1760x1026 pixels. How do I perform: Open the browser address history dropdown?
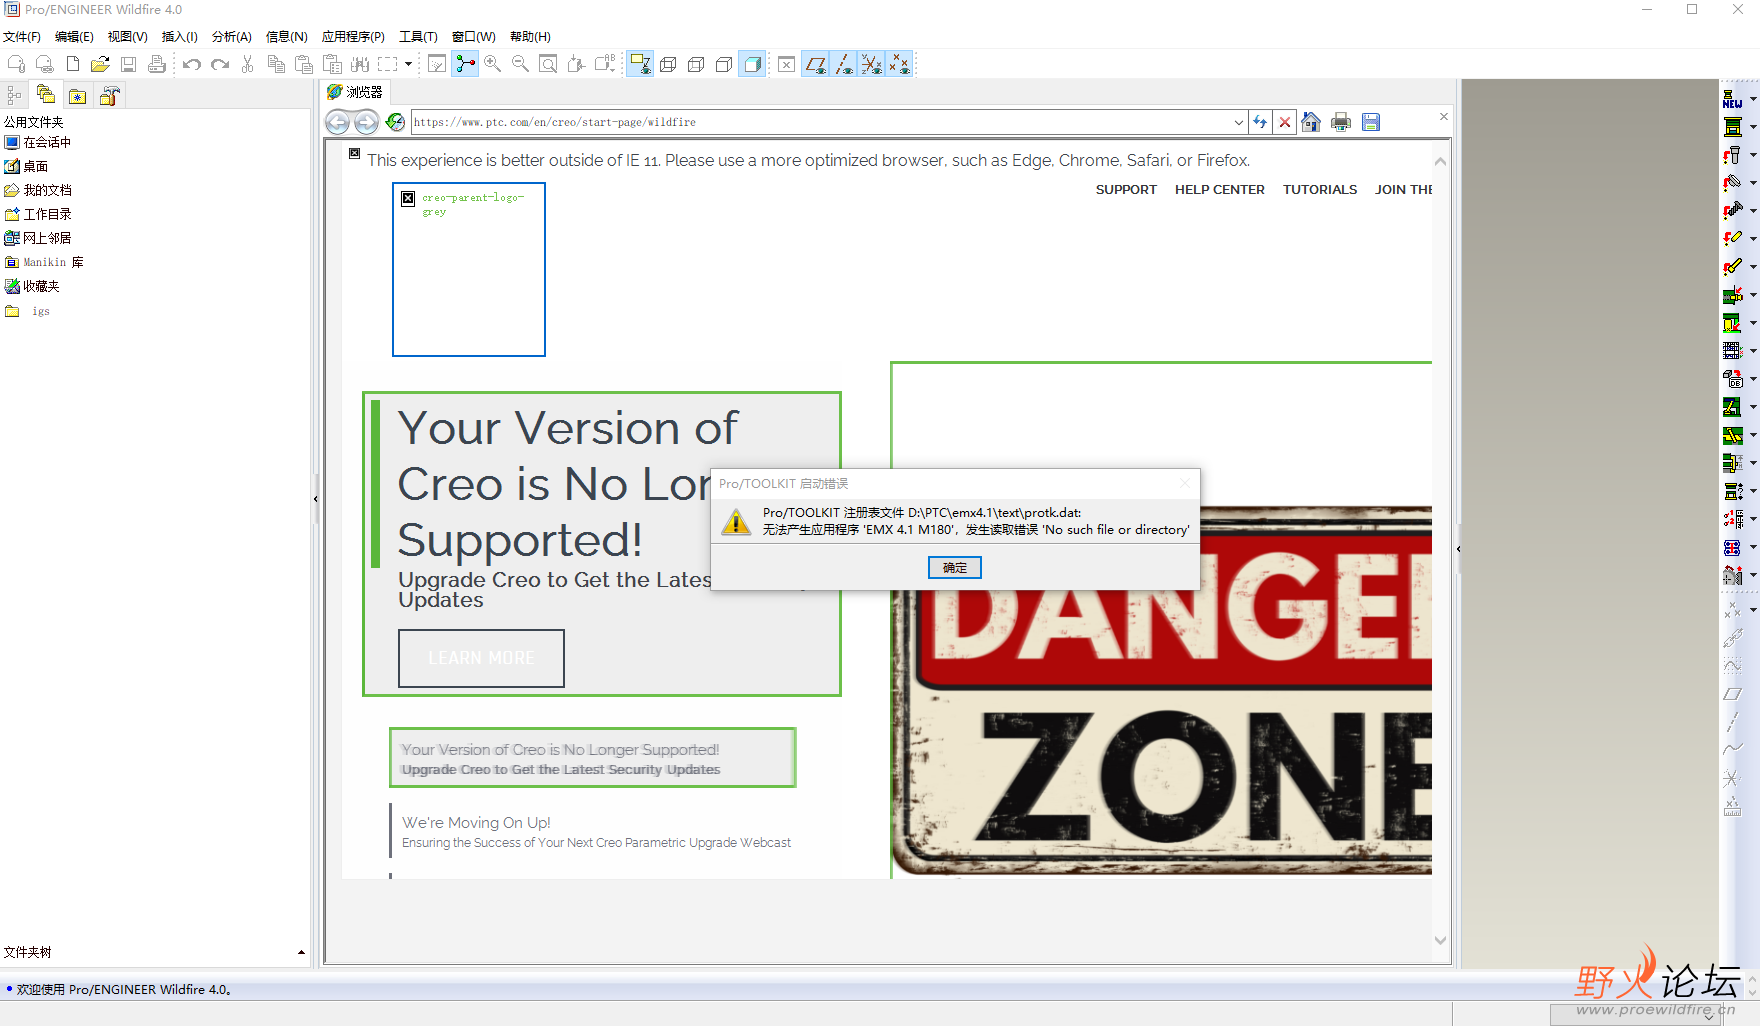click(1239, 122)
